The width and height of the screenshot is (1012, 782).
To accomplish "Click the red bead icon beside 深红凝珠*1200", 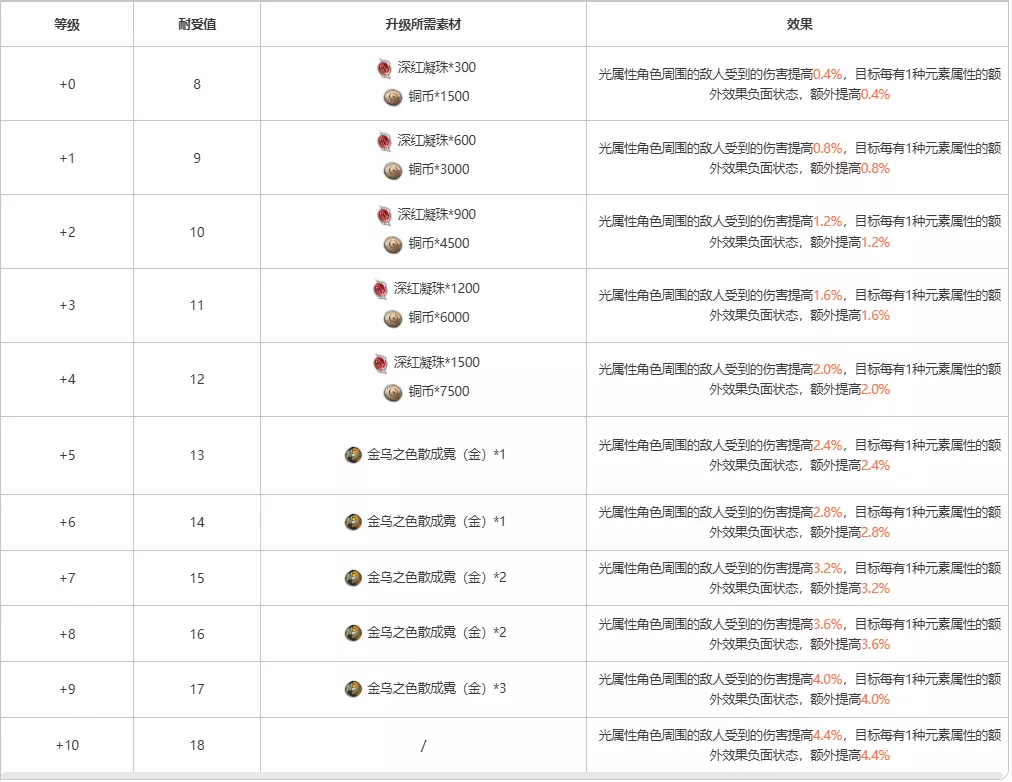I will [380, 289].
